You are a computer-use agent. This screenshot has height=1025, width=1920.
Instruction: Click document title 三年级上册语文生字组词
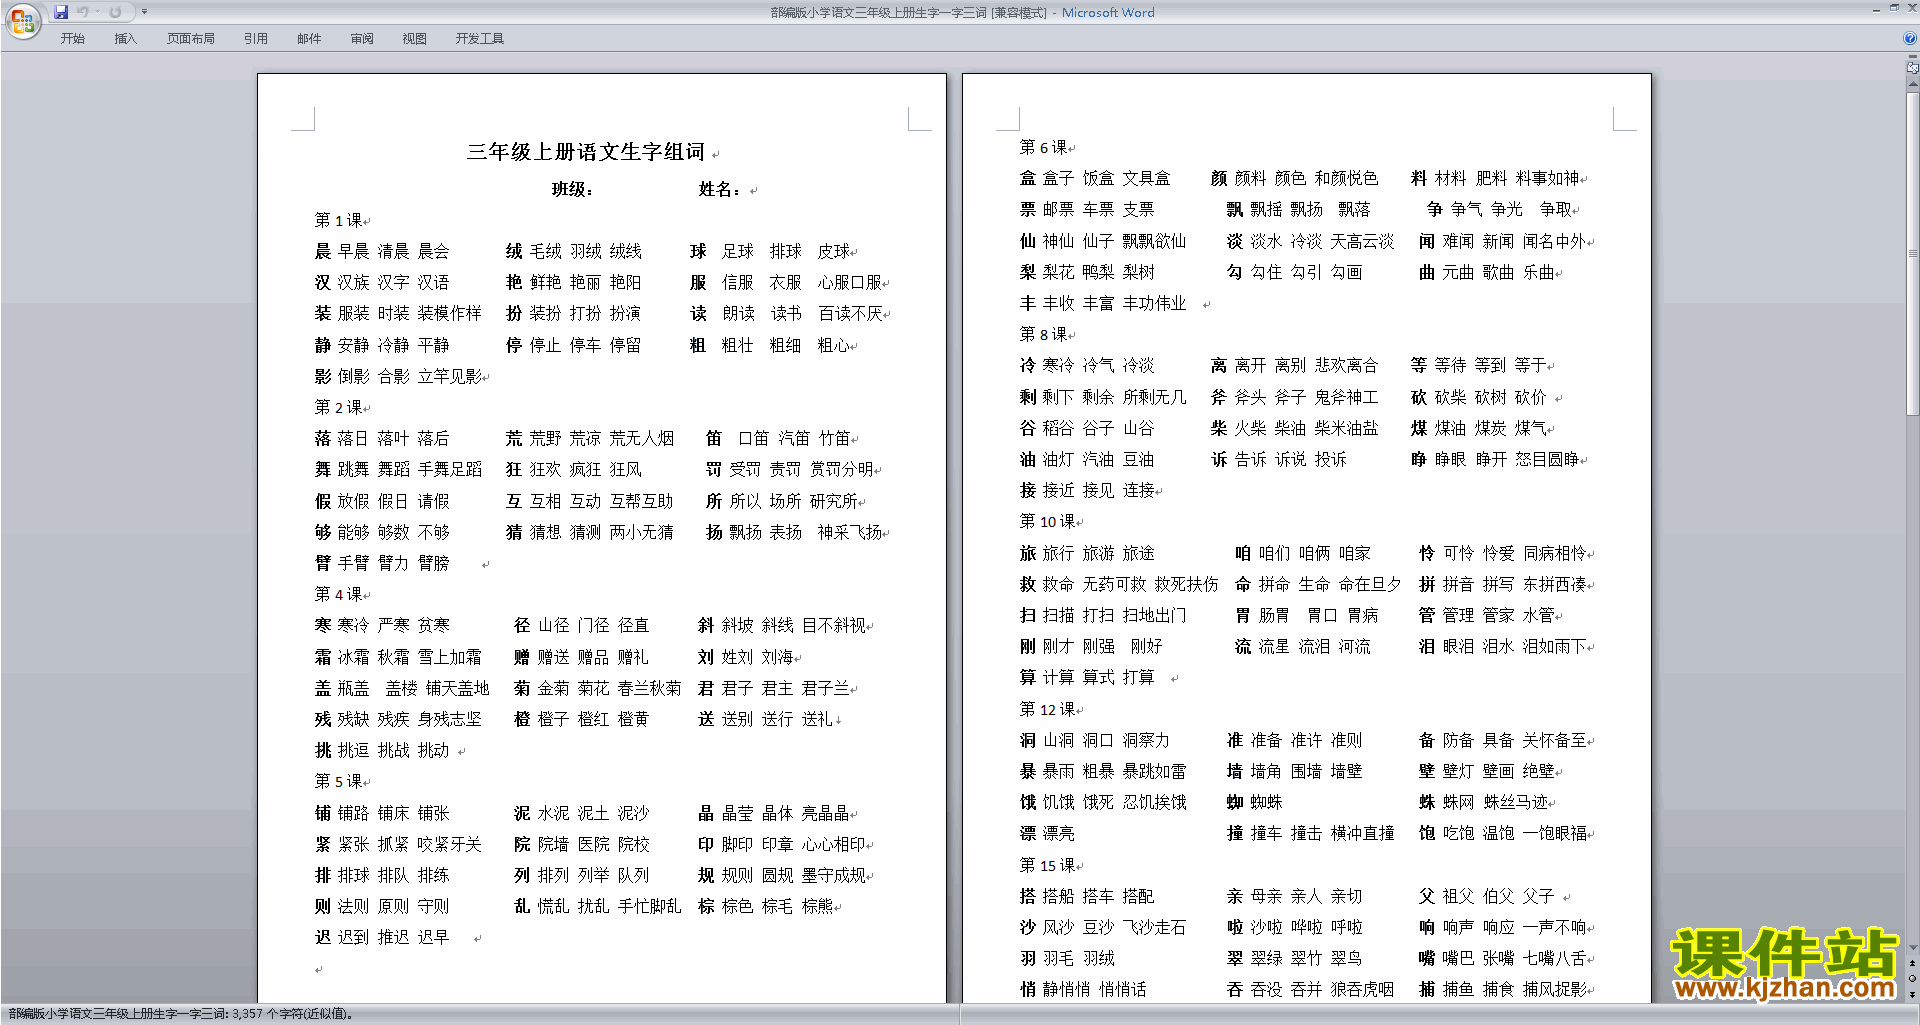tap(586, 152)
